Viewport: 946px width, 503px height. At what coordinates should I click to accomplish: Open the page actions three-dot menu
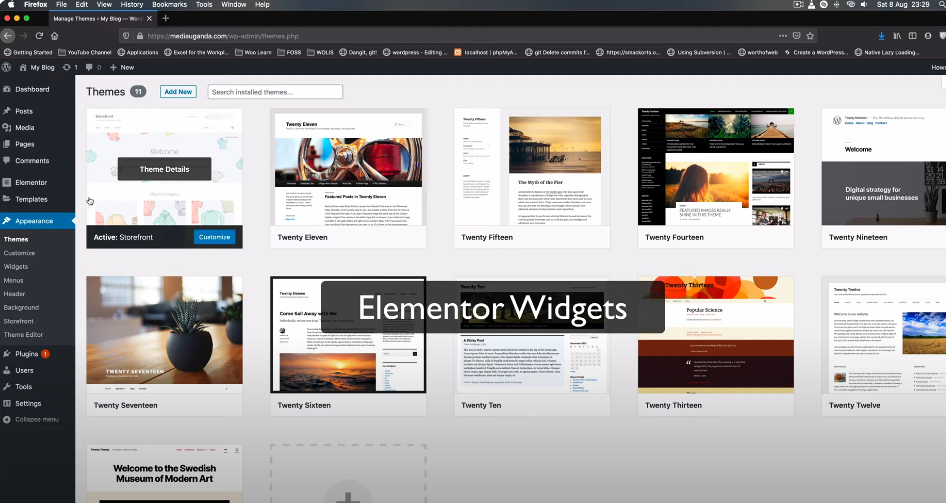pos(783,36)
